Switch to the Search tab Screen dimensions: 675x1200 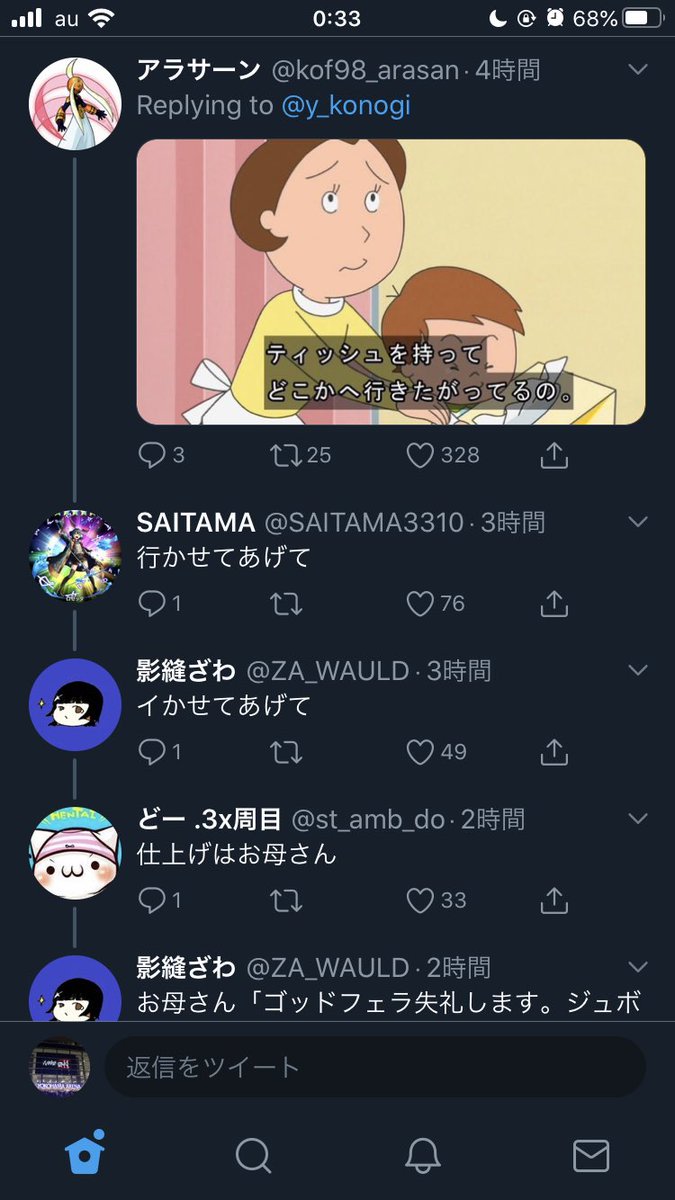(253, 1155)
